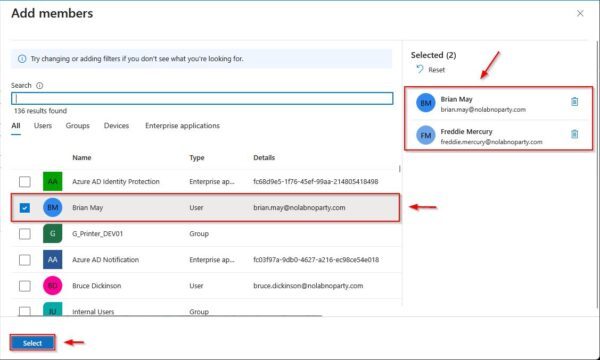The image size is (600, 360).
Task: Check the Azure AD Identity Protection checkbox
Action: (x=25, y=181)
